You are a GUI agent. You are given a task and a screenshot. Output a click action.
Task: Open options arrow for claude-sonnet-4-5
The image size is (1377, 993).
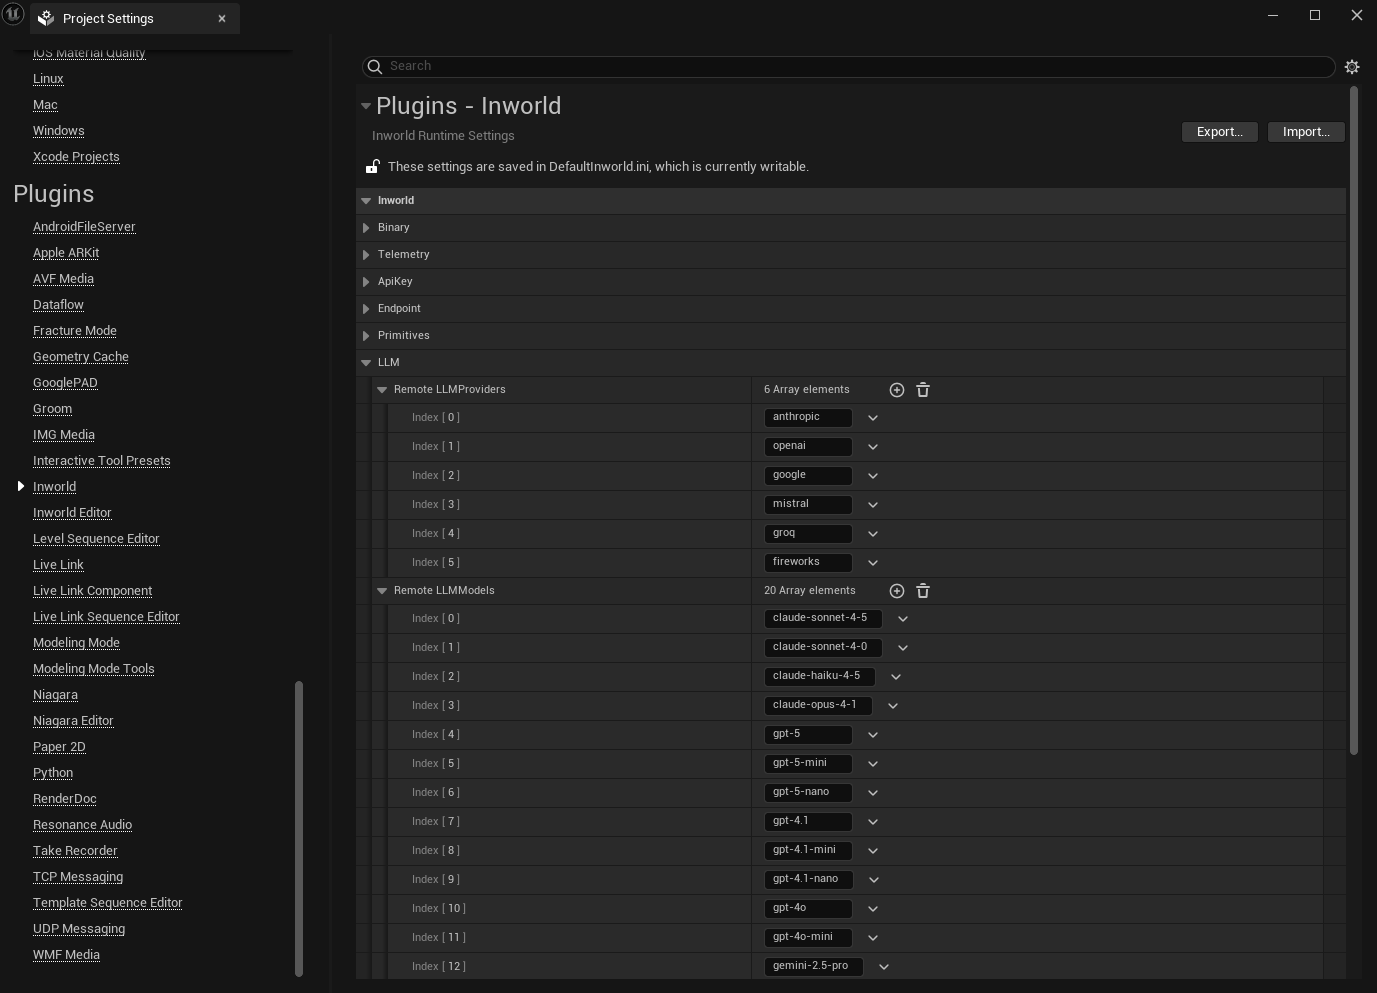click(903, 619)
